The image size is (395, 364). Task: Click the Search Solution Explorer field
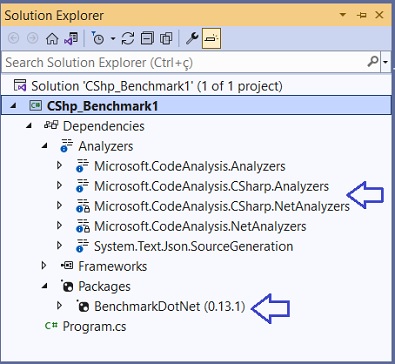[x=186, y=62]
